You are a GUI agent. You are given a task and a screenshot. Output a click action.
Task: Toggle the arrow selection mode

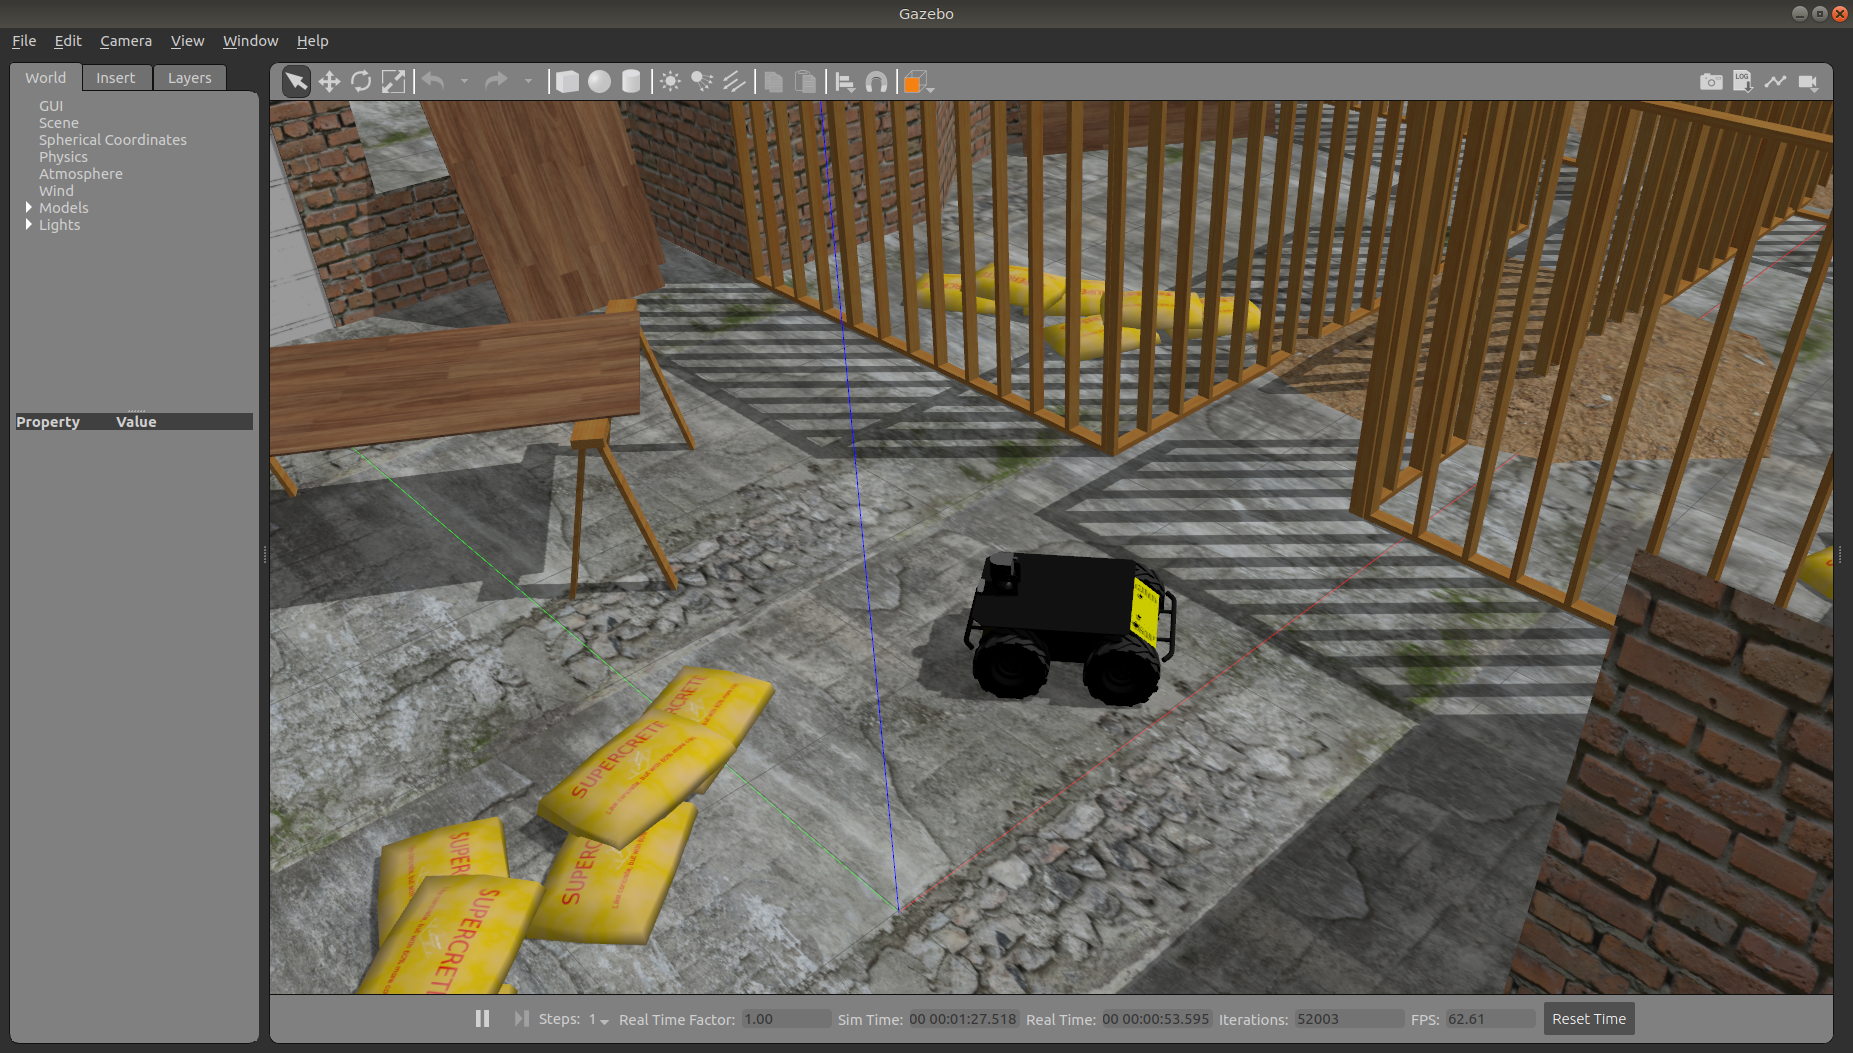coord(296,82)
